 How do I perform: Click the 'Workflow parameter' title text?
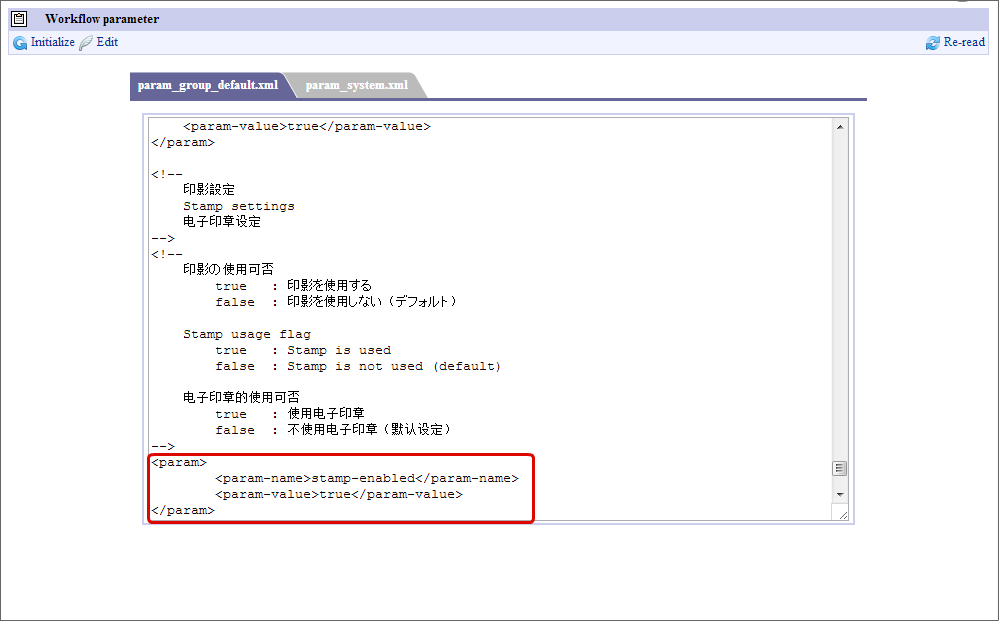coord(102,19)
